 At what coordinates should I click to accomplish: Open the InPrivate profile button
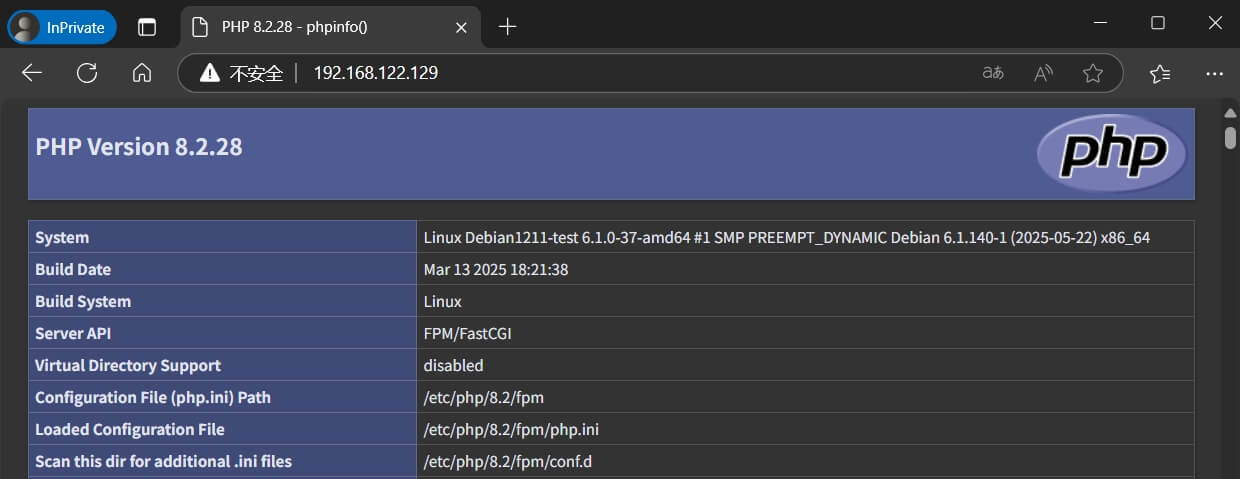click(62, 27)
